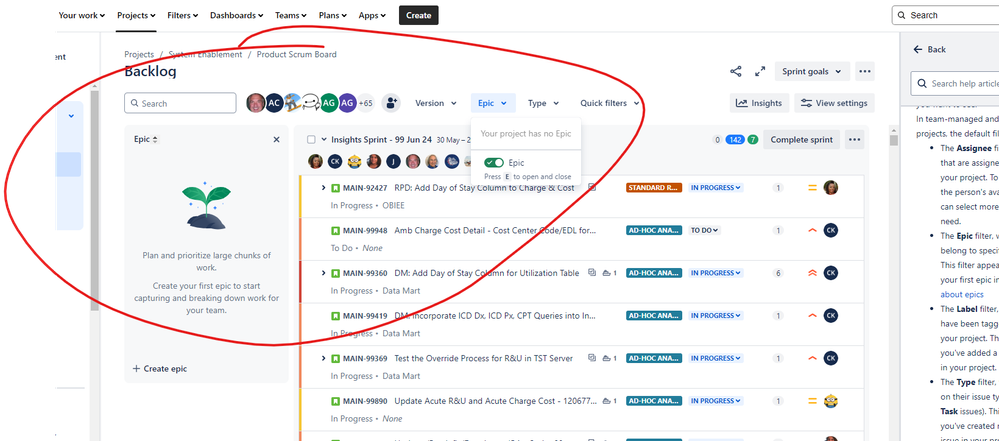Open the Sprint goals dropdown

coord(812,71)
